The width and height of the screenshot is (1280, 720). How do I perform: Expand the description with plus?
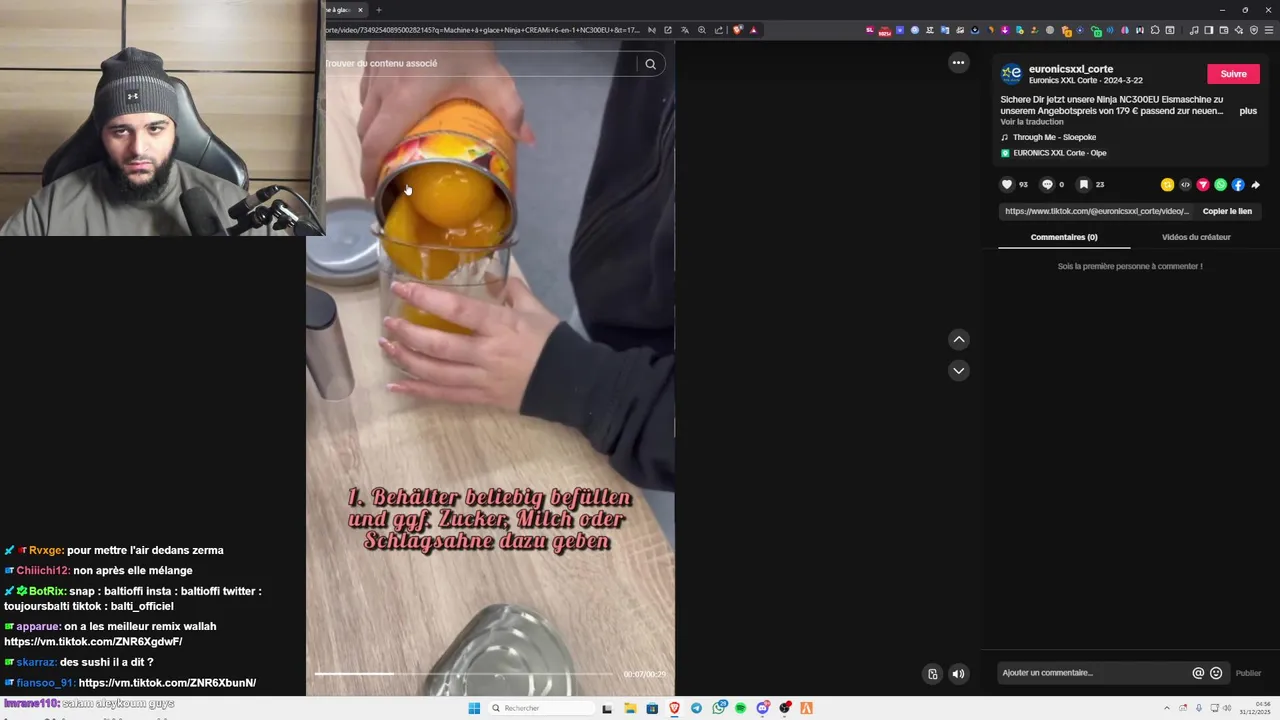coord(1248,111)
